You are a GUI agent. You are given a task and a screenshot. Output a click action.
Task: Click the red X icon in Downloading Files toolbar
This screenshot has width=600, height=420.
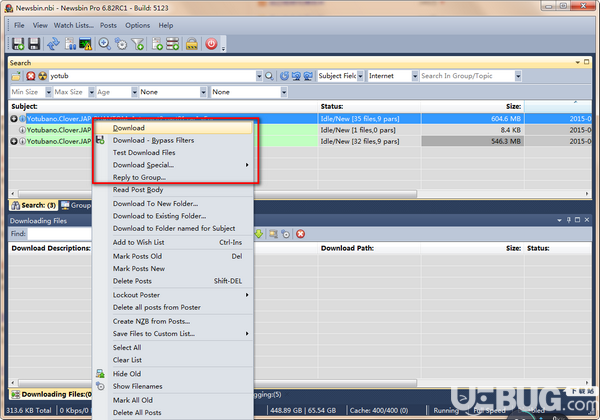pos(301,234)
